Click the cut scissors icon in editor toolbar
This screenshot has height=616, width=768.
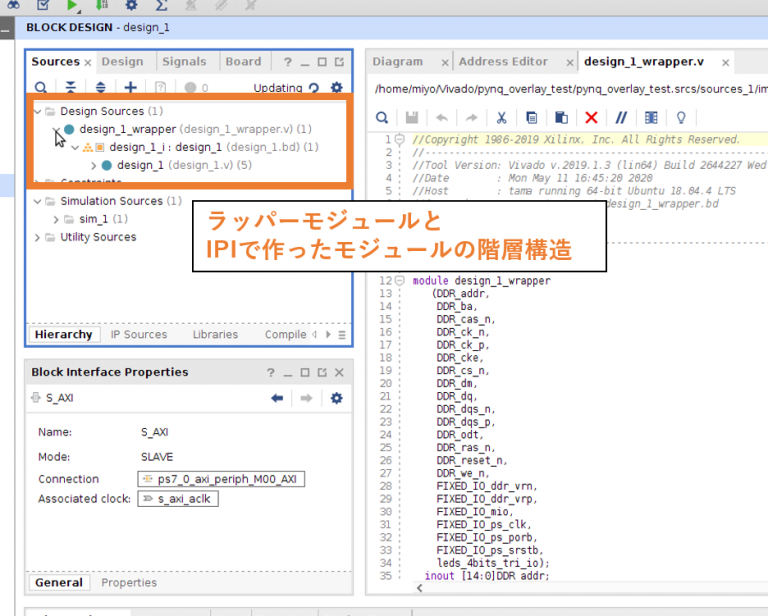click(502, 117)
